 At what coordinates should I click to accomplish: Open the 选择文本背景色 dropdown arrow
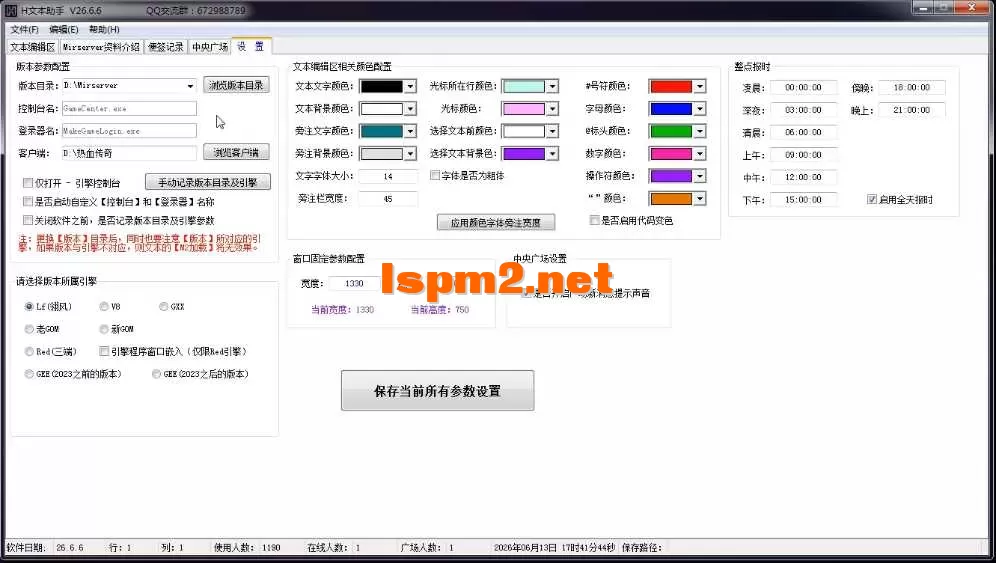point(553,153)
